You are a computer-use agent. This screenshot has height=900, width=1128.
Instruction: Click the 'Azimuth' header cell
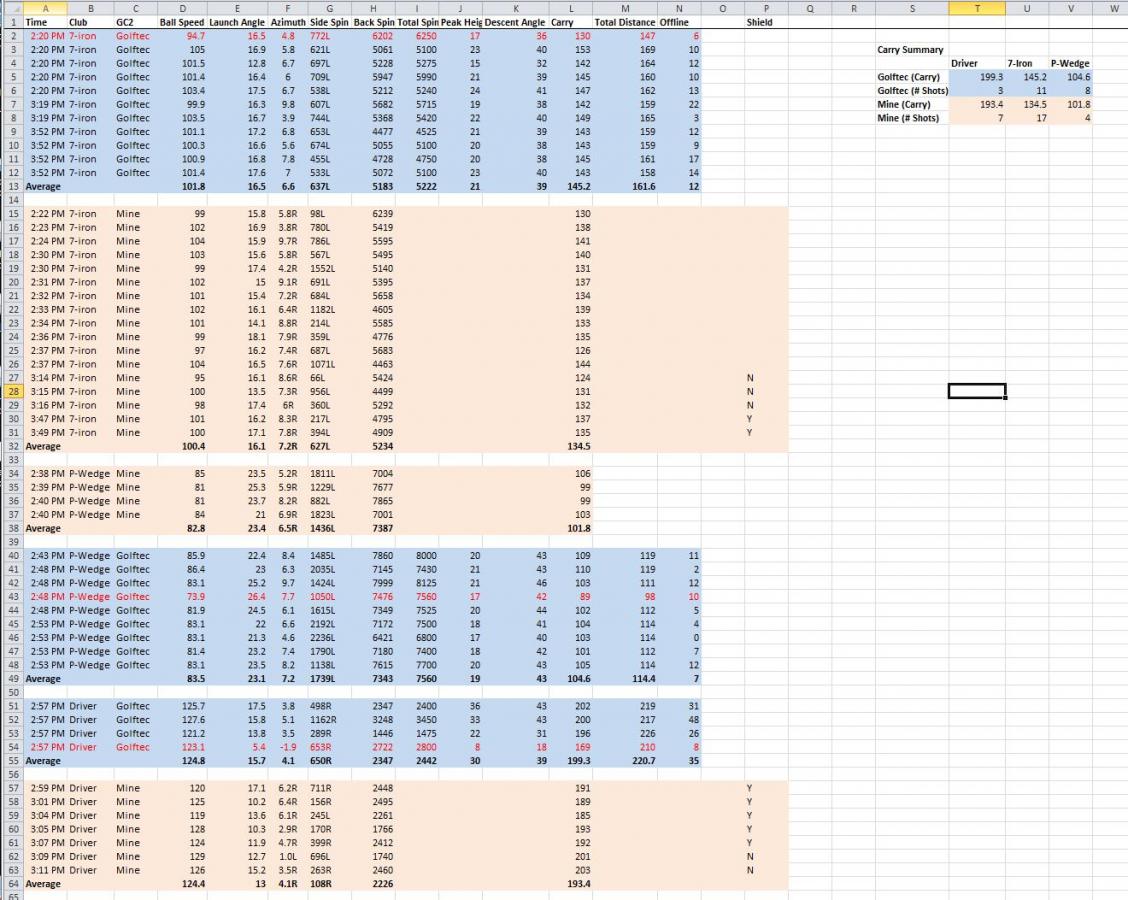[x=288, y=22]
